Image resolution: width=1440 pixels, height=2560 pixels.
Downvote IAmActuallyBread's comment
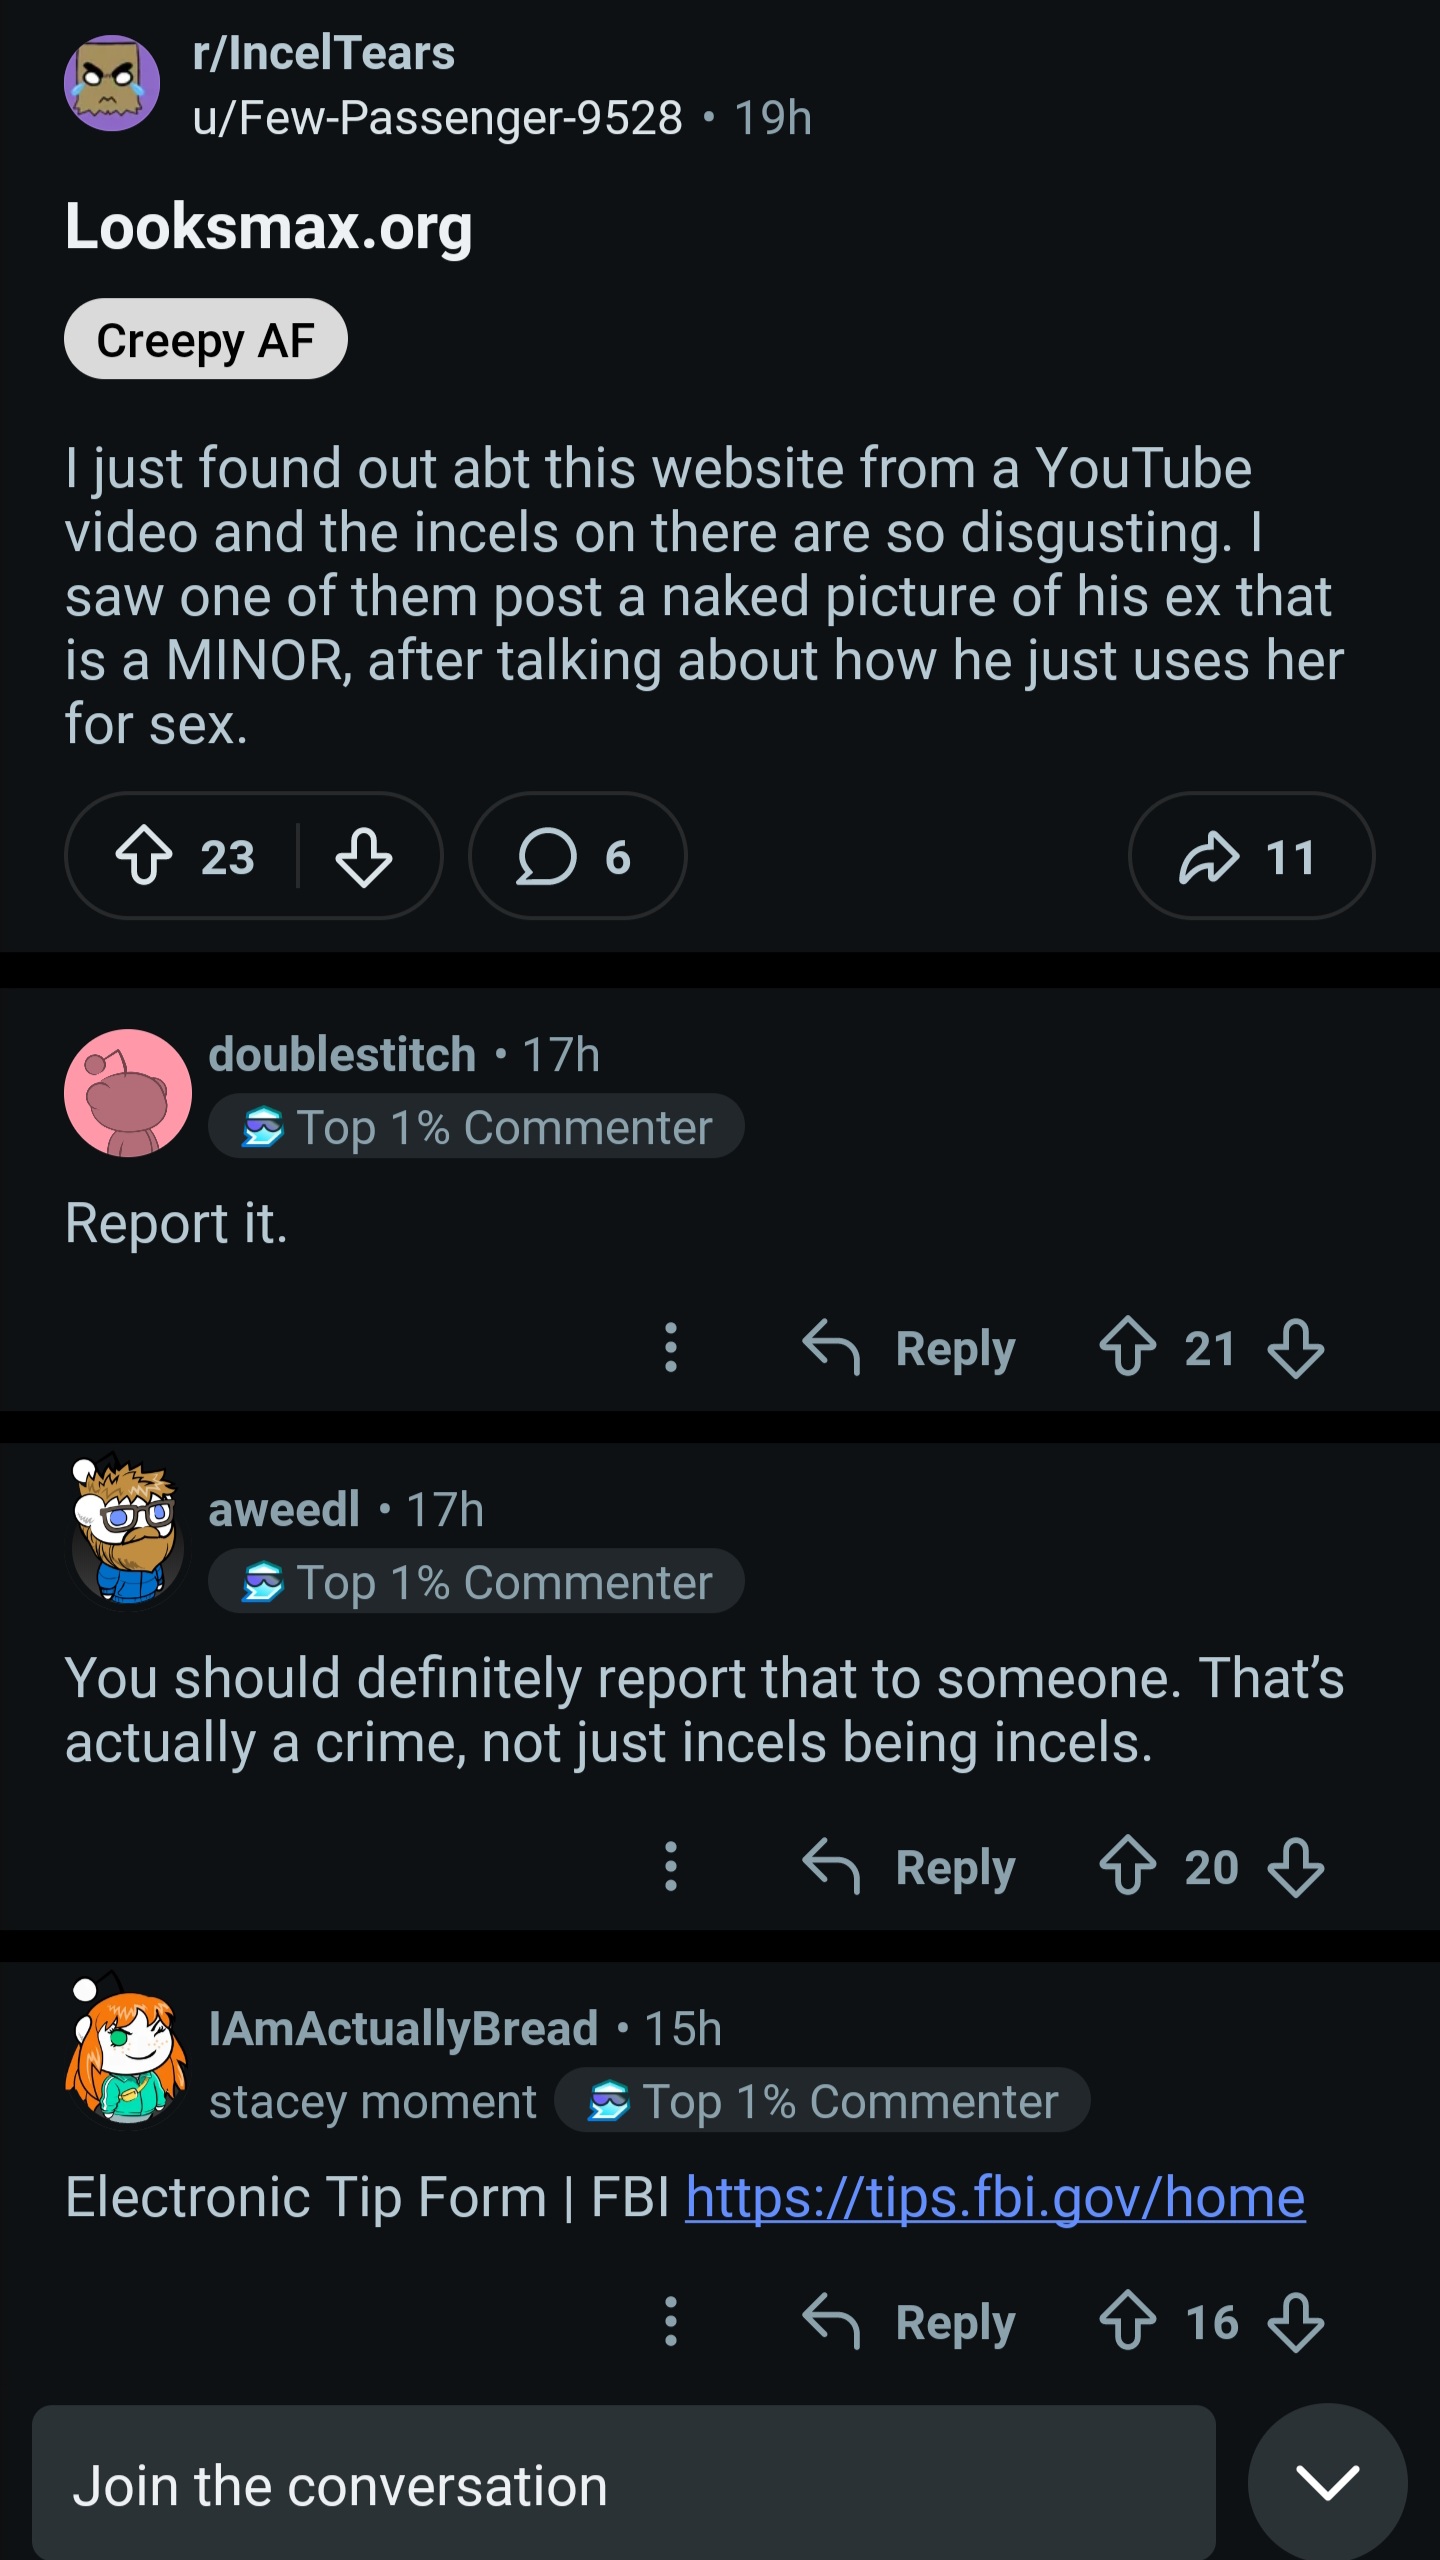(1296, 2321)
